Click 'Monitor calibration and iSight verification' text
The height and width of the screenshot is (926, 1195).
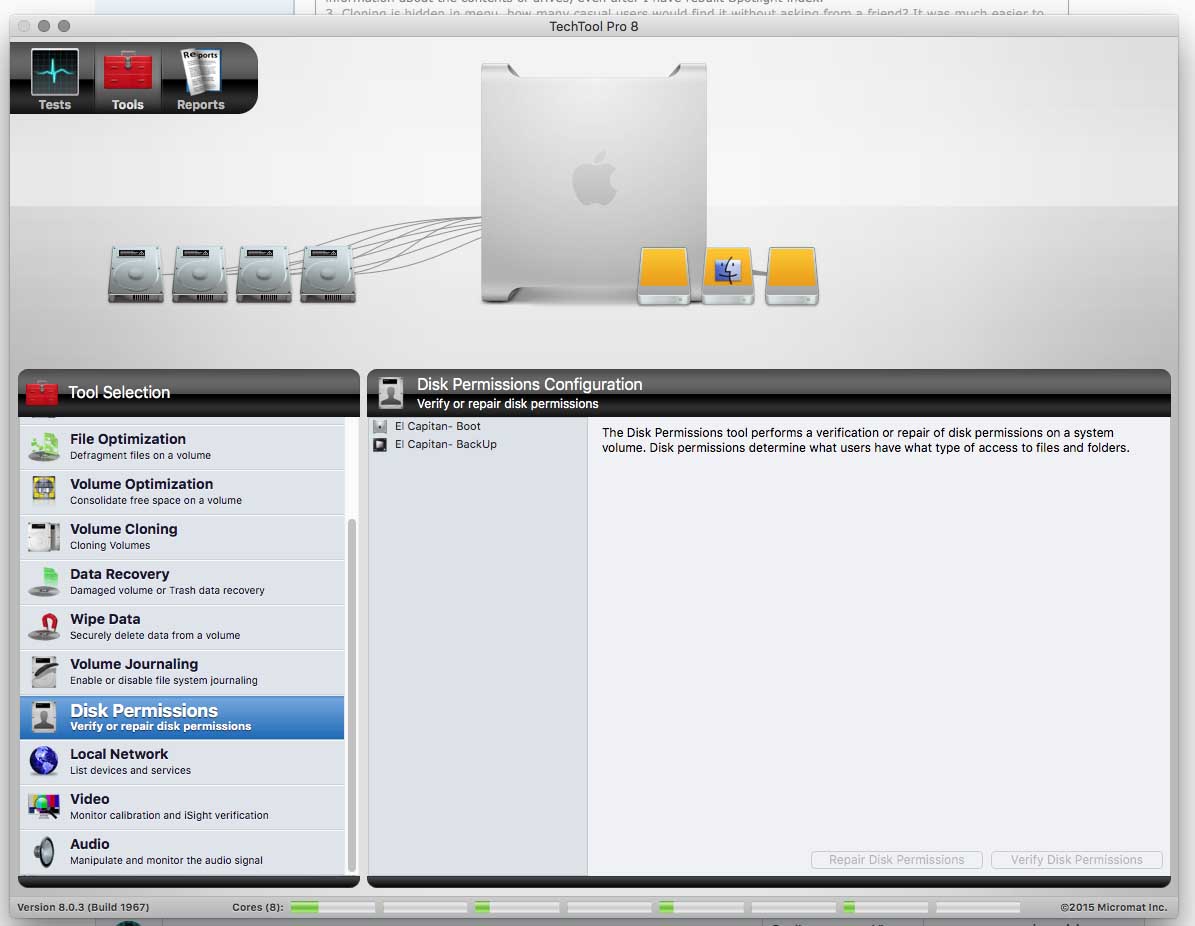(x=169, y=815)
